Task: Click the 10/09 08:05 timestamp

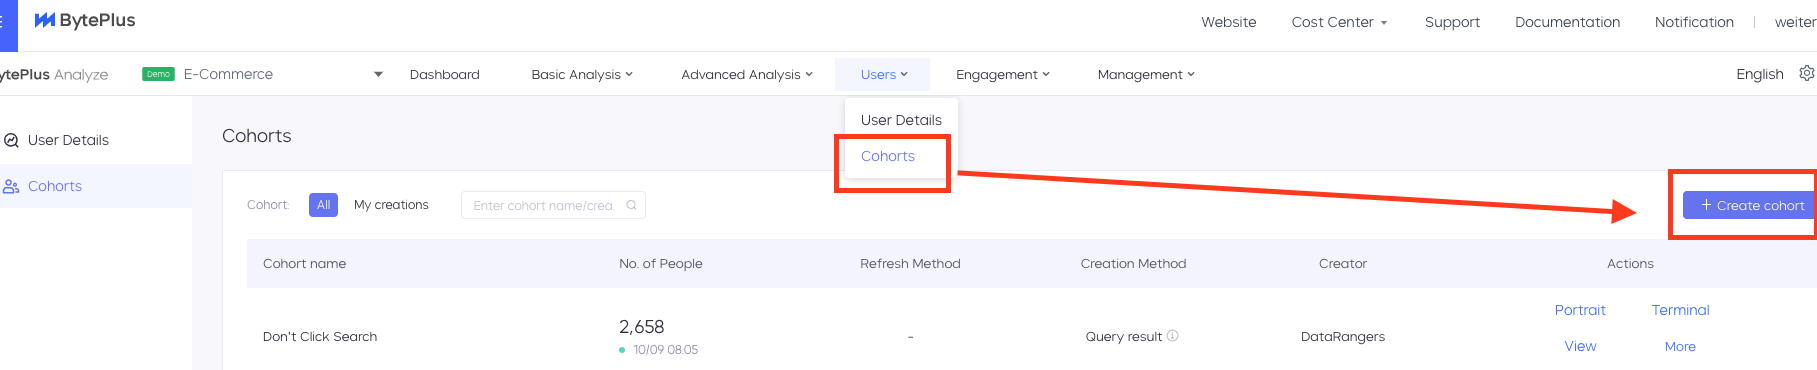Action: click(665, 350)
